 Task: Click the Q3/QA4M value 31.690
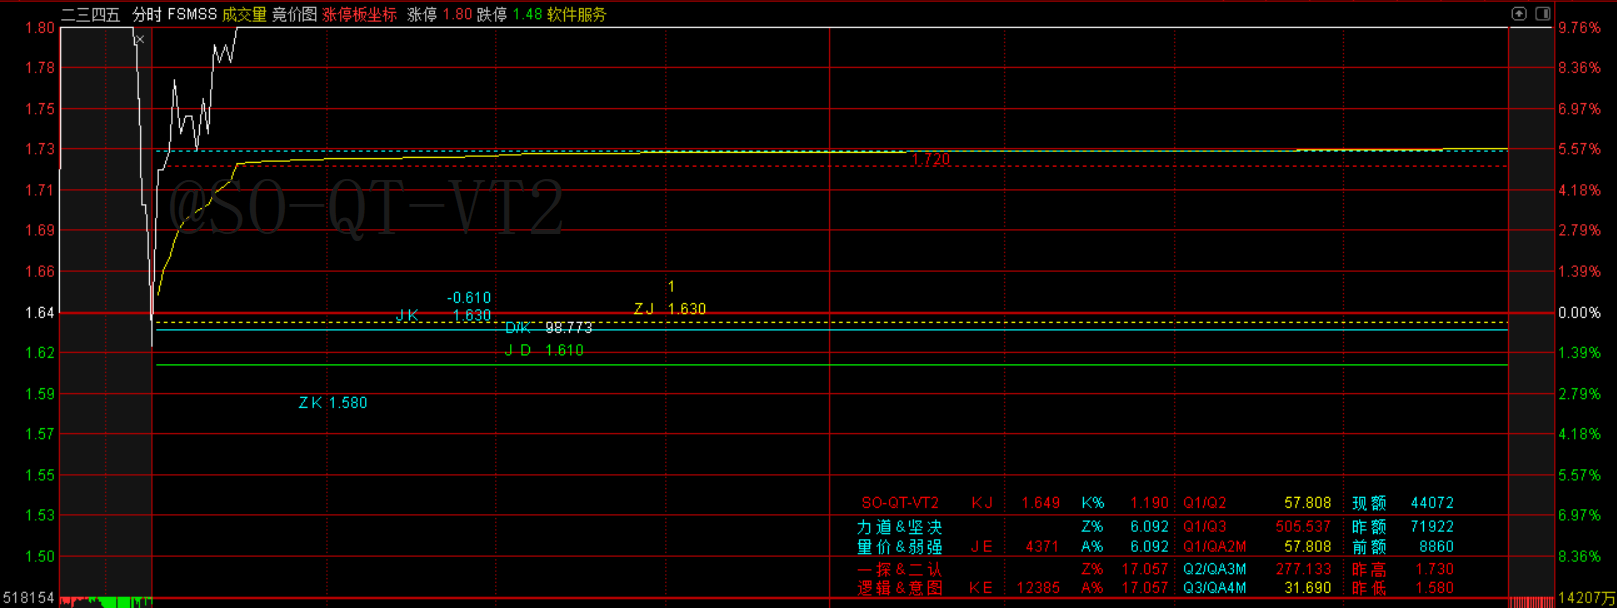pos(1308,588)
